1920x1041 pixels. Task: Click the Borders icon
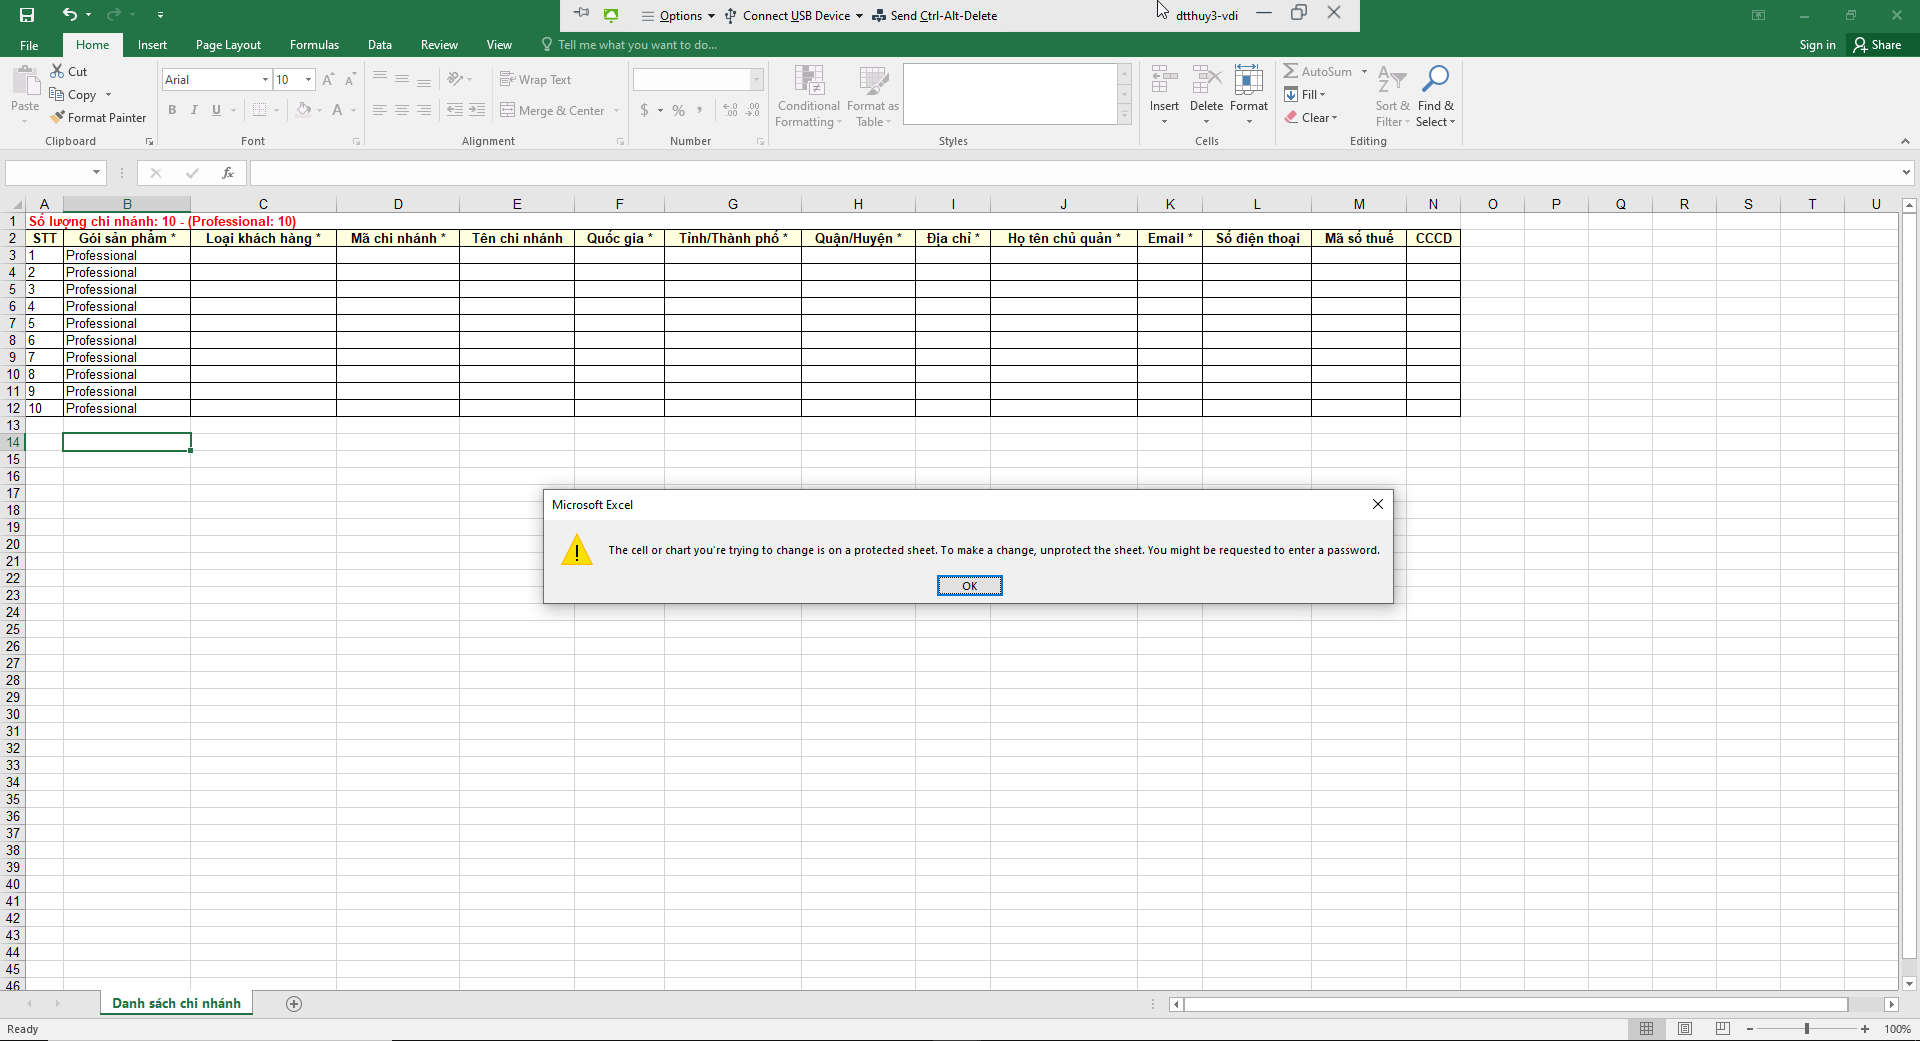coord(260,110)
